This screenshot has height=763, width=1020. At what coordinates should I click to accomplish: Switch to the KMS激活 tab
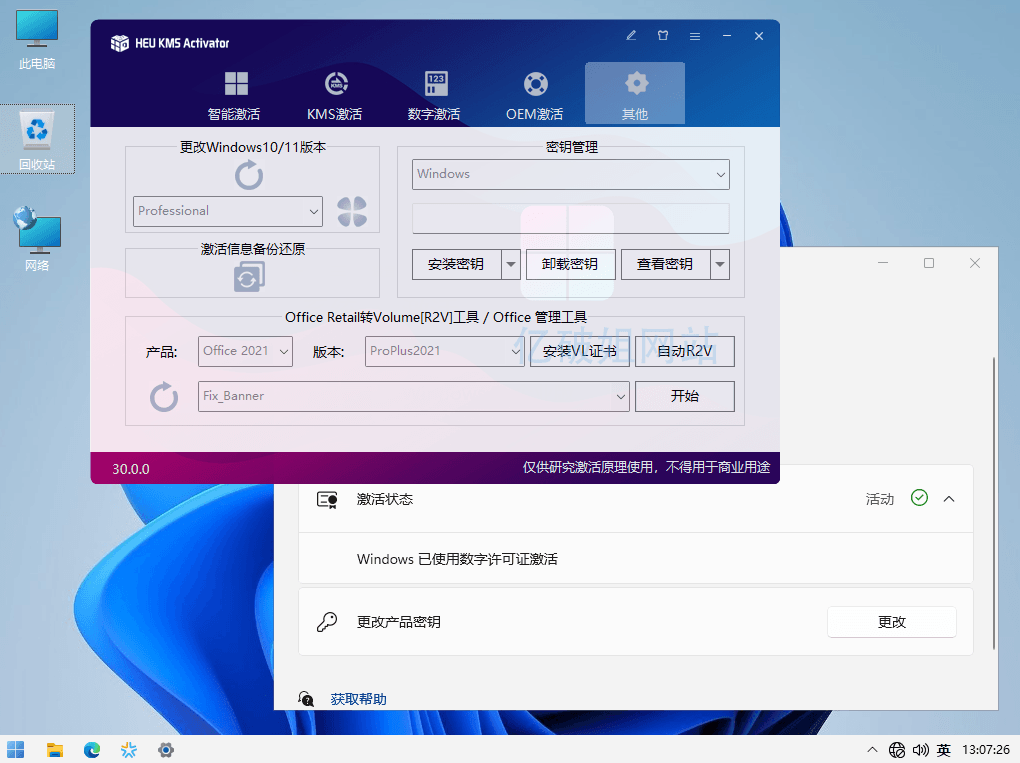tap(335, 95)
